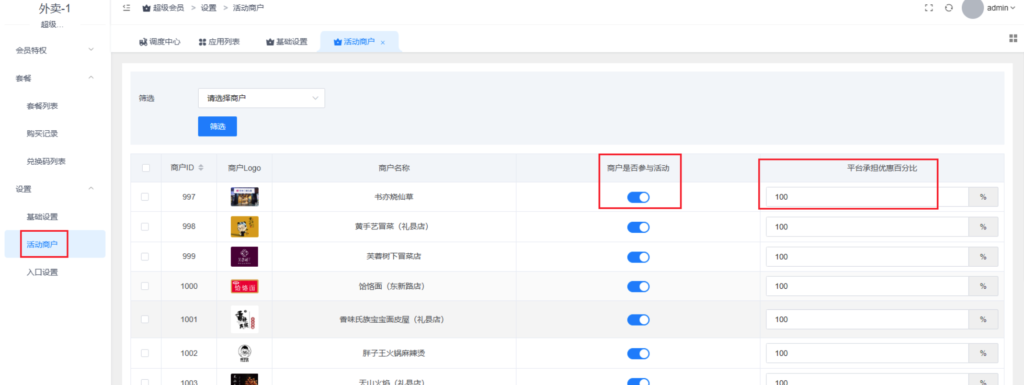
Task: Click the round logo of merchant 1002
Action: pos(244,353)
